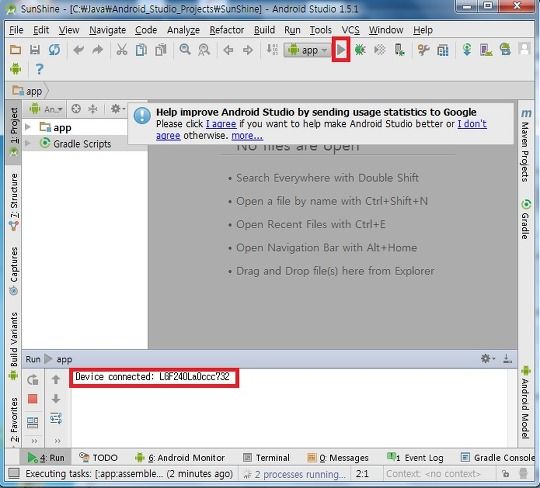Open the Navigate menu

tap(107, 30)
